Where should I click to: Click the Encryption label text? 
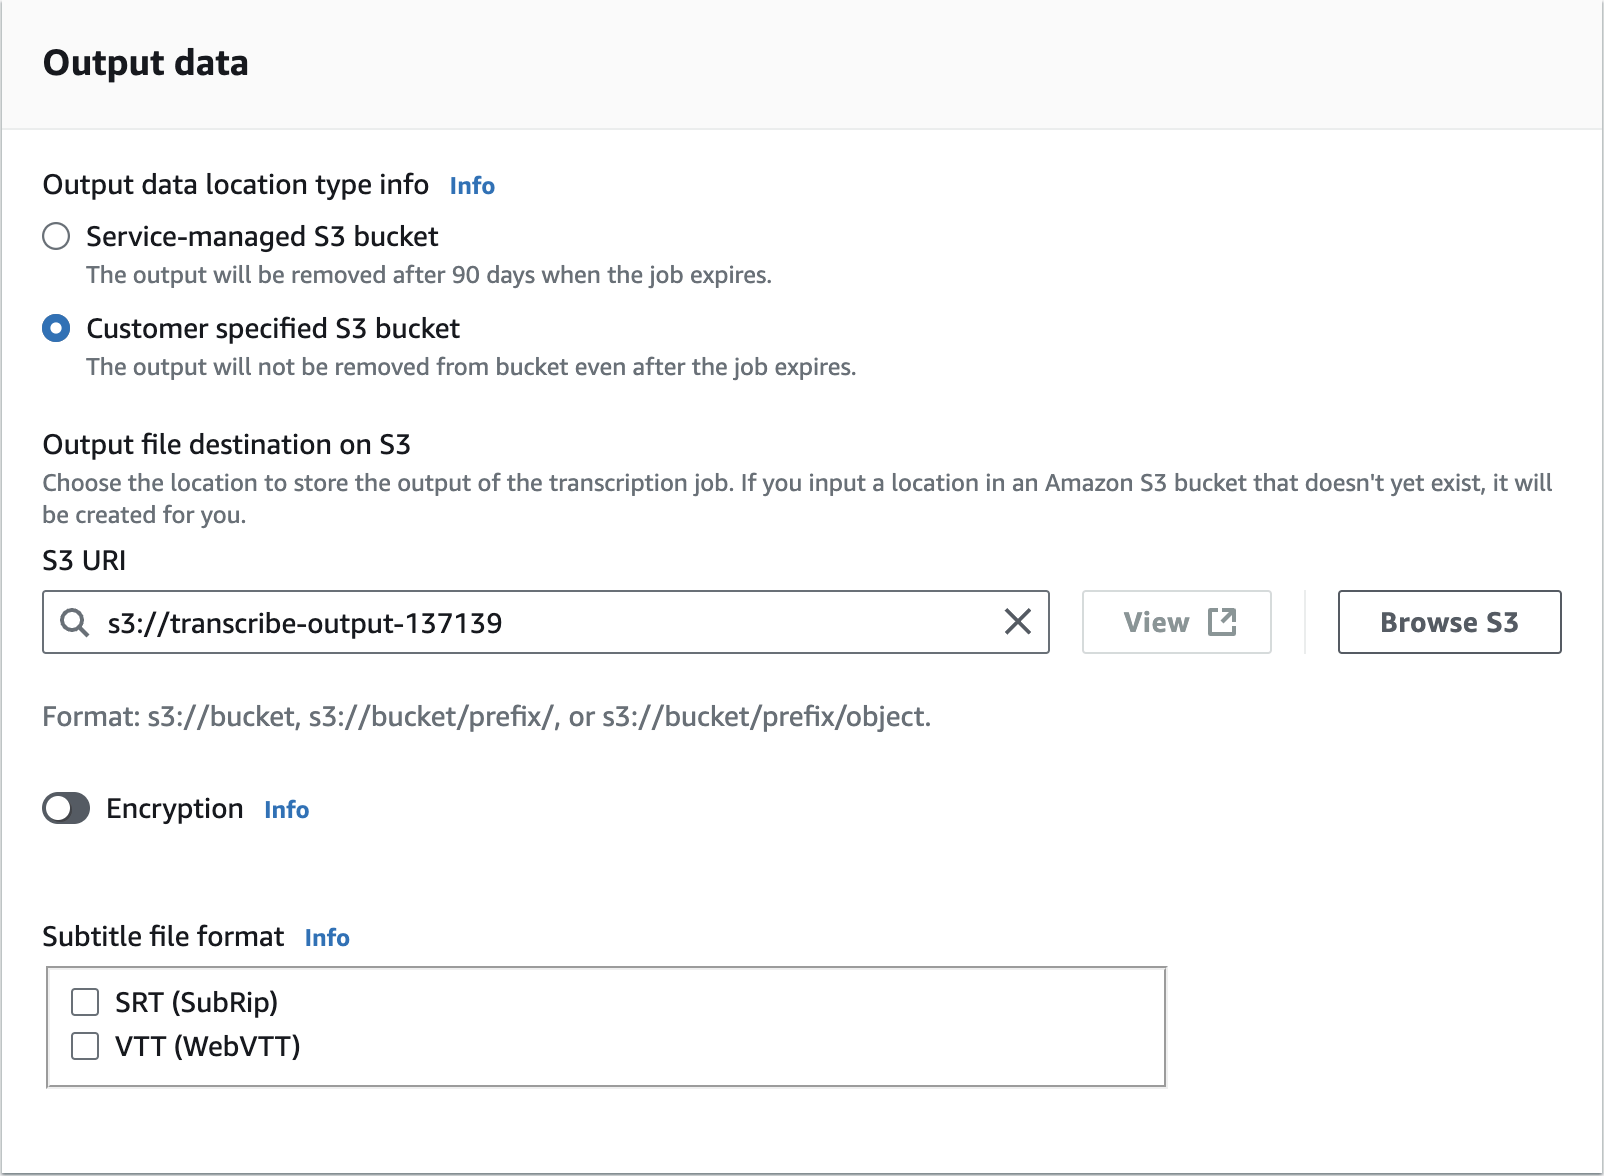(x=175, y=809)
